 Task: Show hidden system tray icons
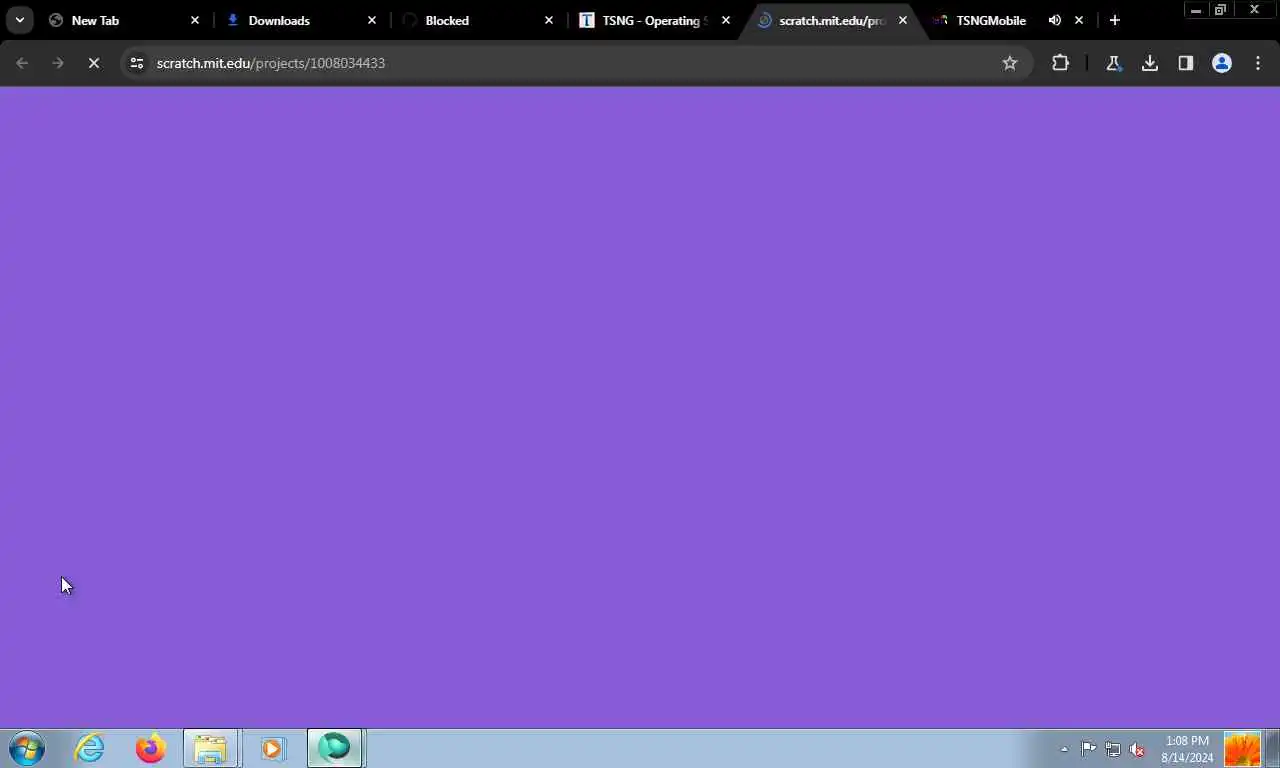tap(1064, 749)
